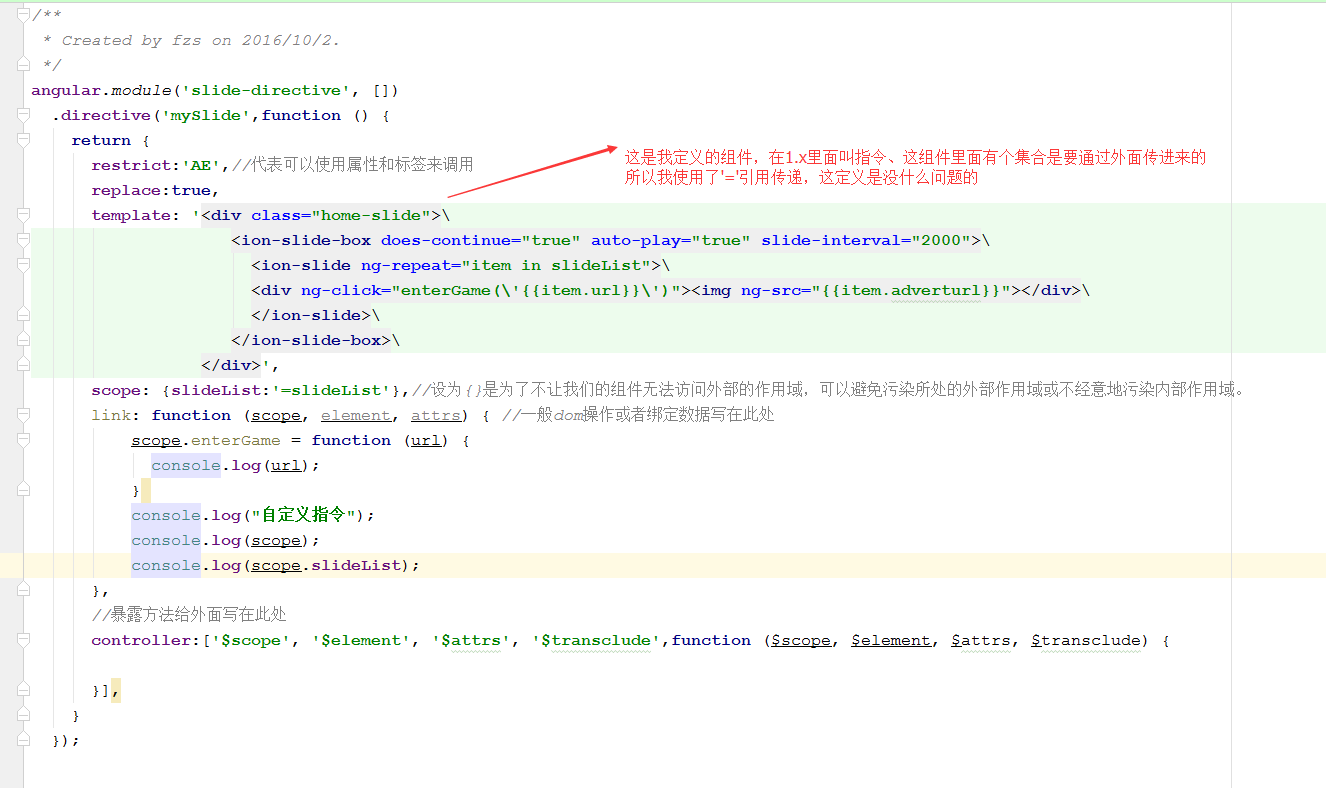Viewport: 1326px width, 788px height.
Task: Collapse the .directive('mySlide') function block
Action: point(24,115)
